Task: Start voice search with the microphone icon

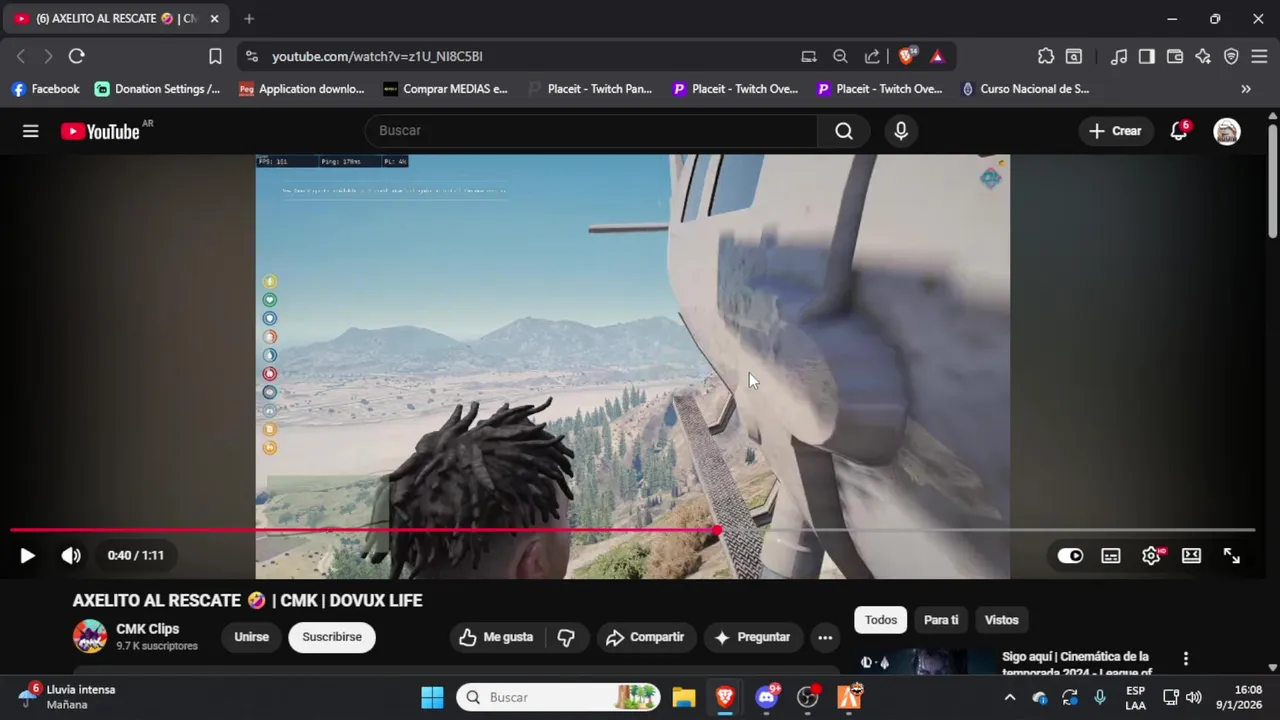Action: (x=901, y=131)
